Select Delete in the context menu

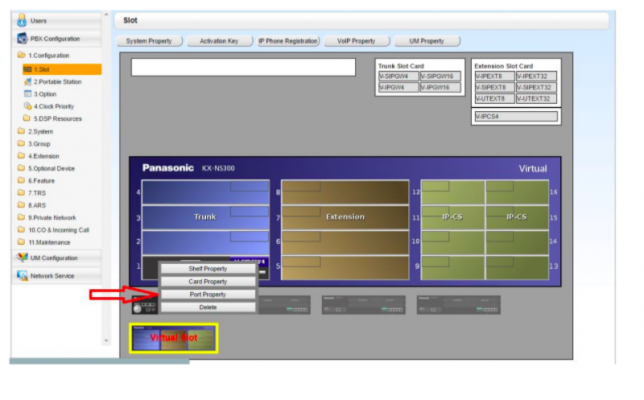tap(208, 307)
